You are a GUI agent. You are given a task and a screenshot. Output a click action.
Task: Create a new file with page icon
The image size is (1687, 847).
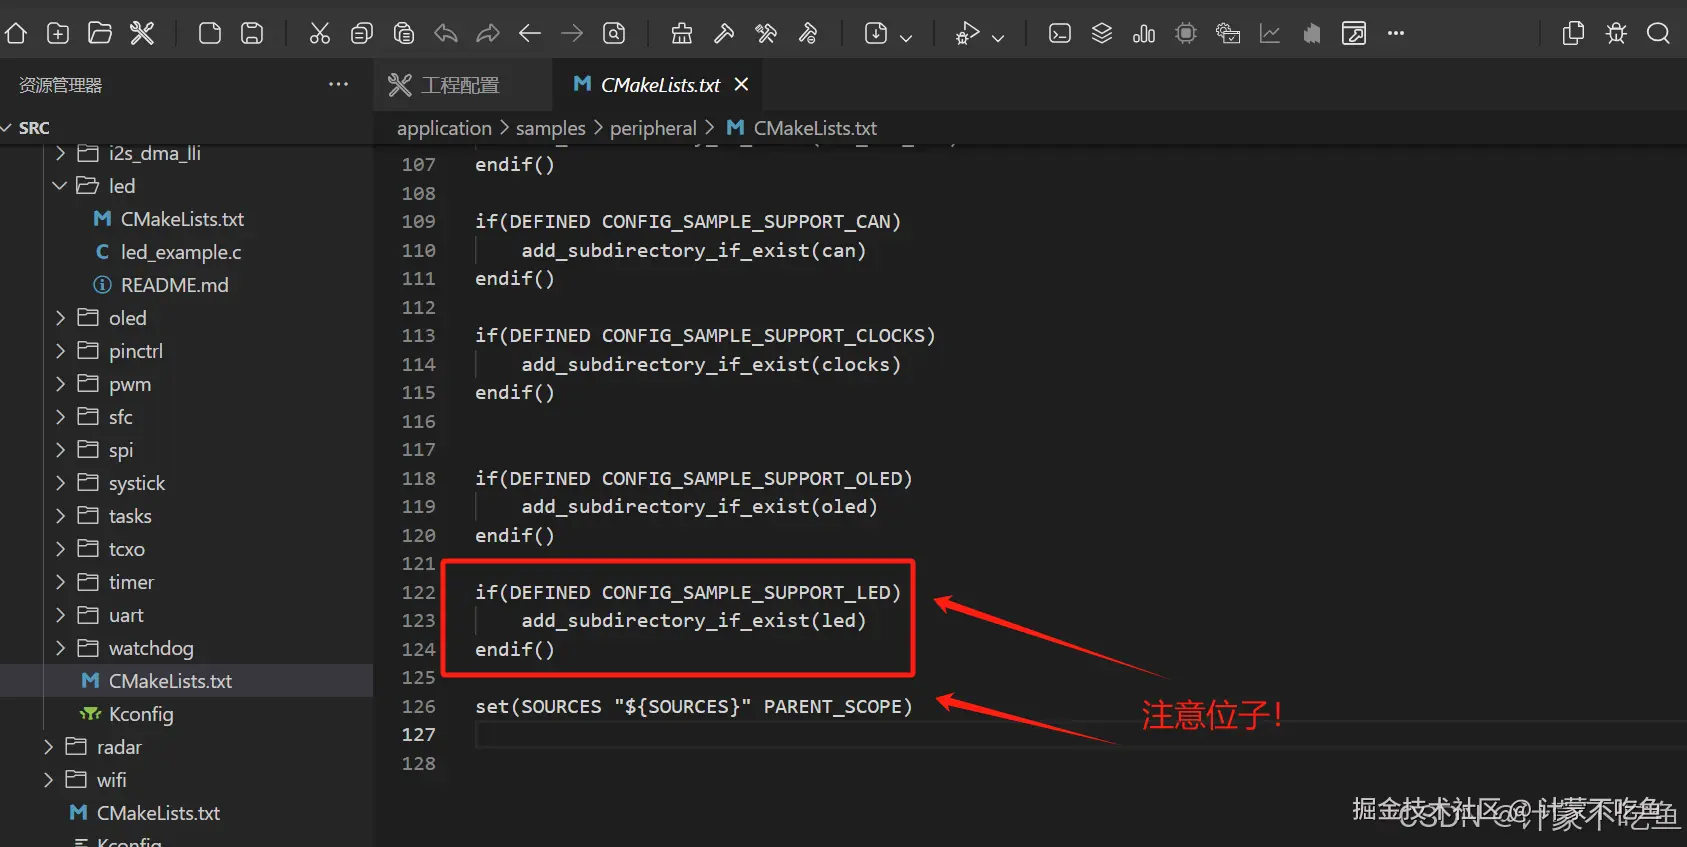point(210,33)
